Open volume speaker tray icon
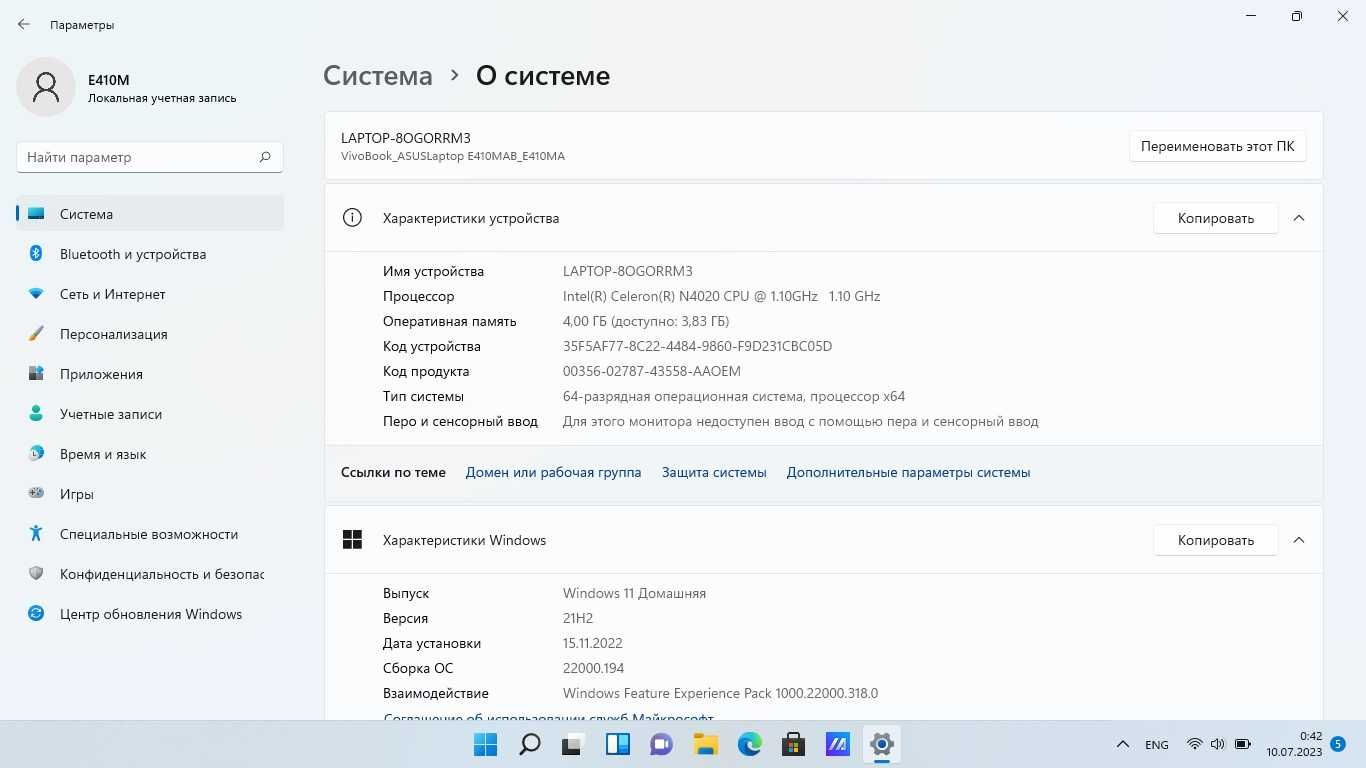The height and width of the screenshot is (768, 1366). pyautogui.click(x=1218, y=744)
